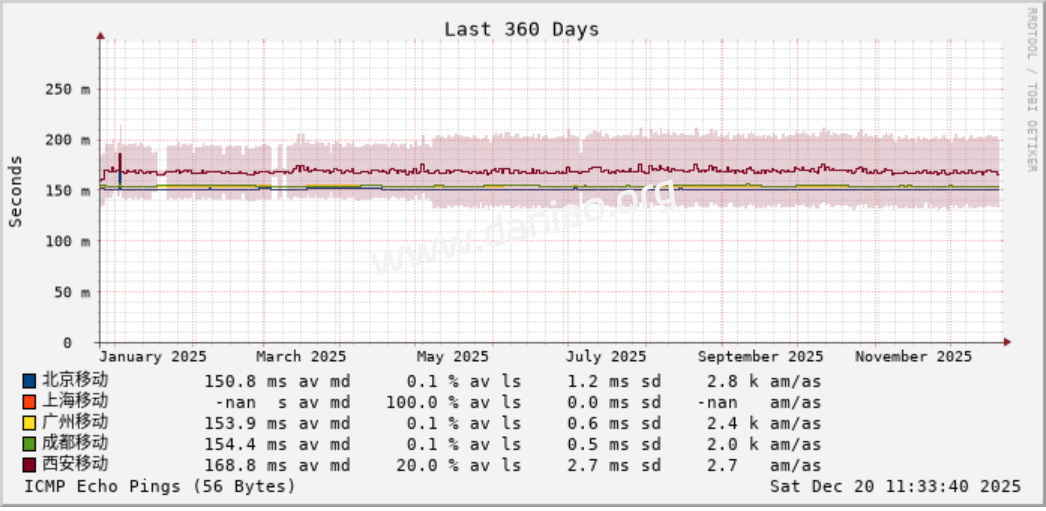Select the dark red 西安移动 legend swatch
Image resolution: width=1046 pixels, height=511 pixels.
click(29, 465)
